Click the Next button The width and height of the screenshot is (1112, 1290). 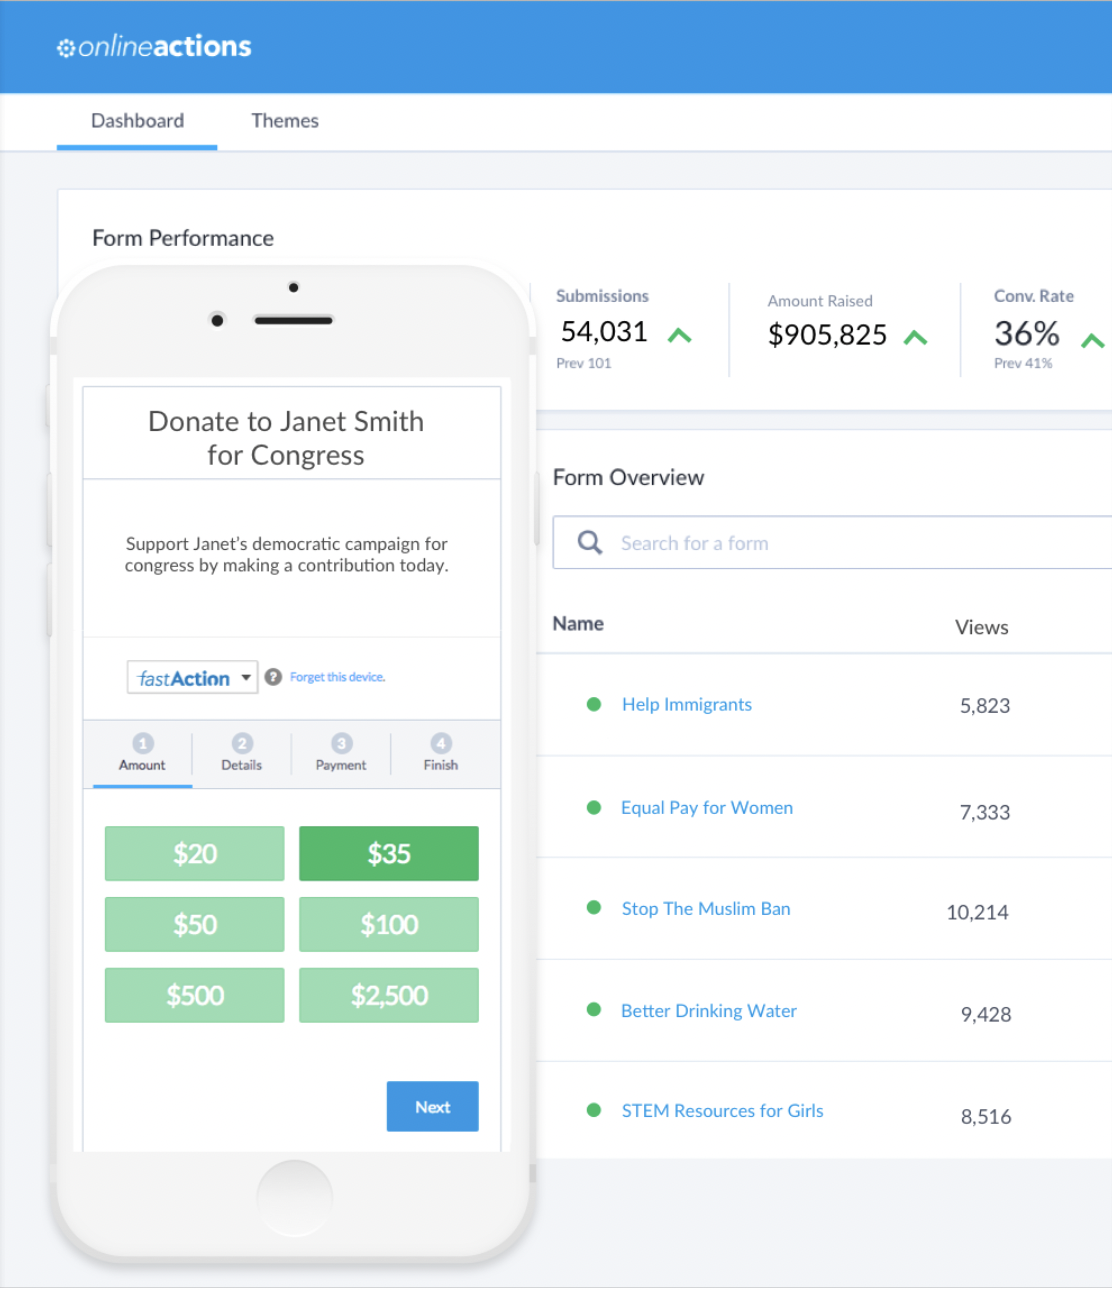tap(433, 1106)
